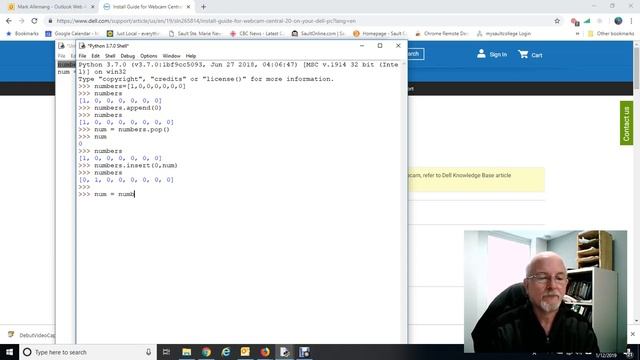Open the CBC News bookmark
Image resolution: width=640 pixels, height=360 pixels.
[x=257, y=33]
